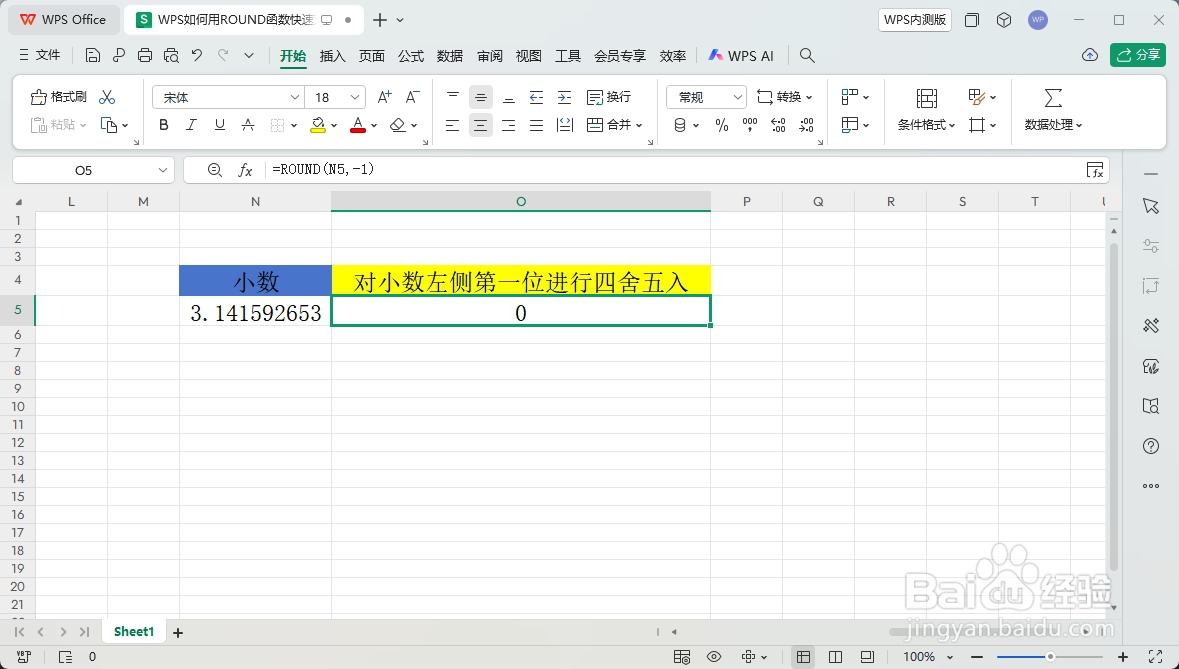Adjust the zoom slider handle
1179x669 pixels.
pyautogui.click(x=1050, y=657)
